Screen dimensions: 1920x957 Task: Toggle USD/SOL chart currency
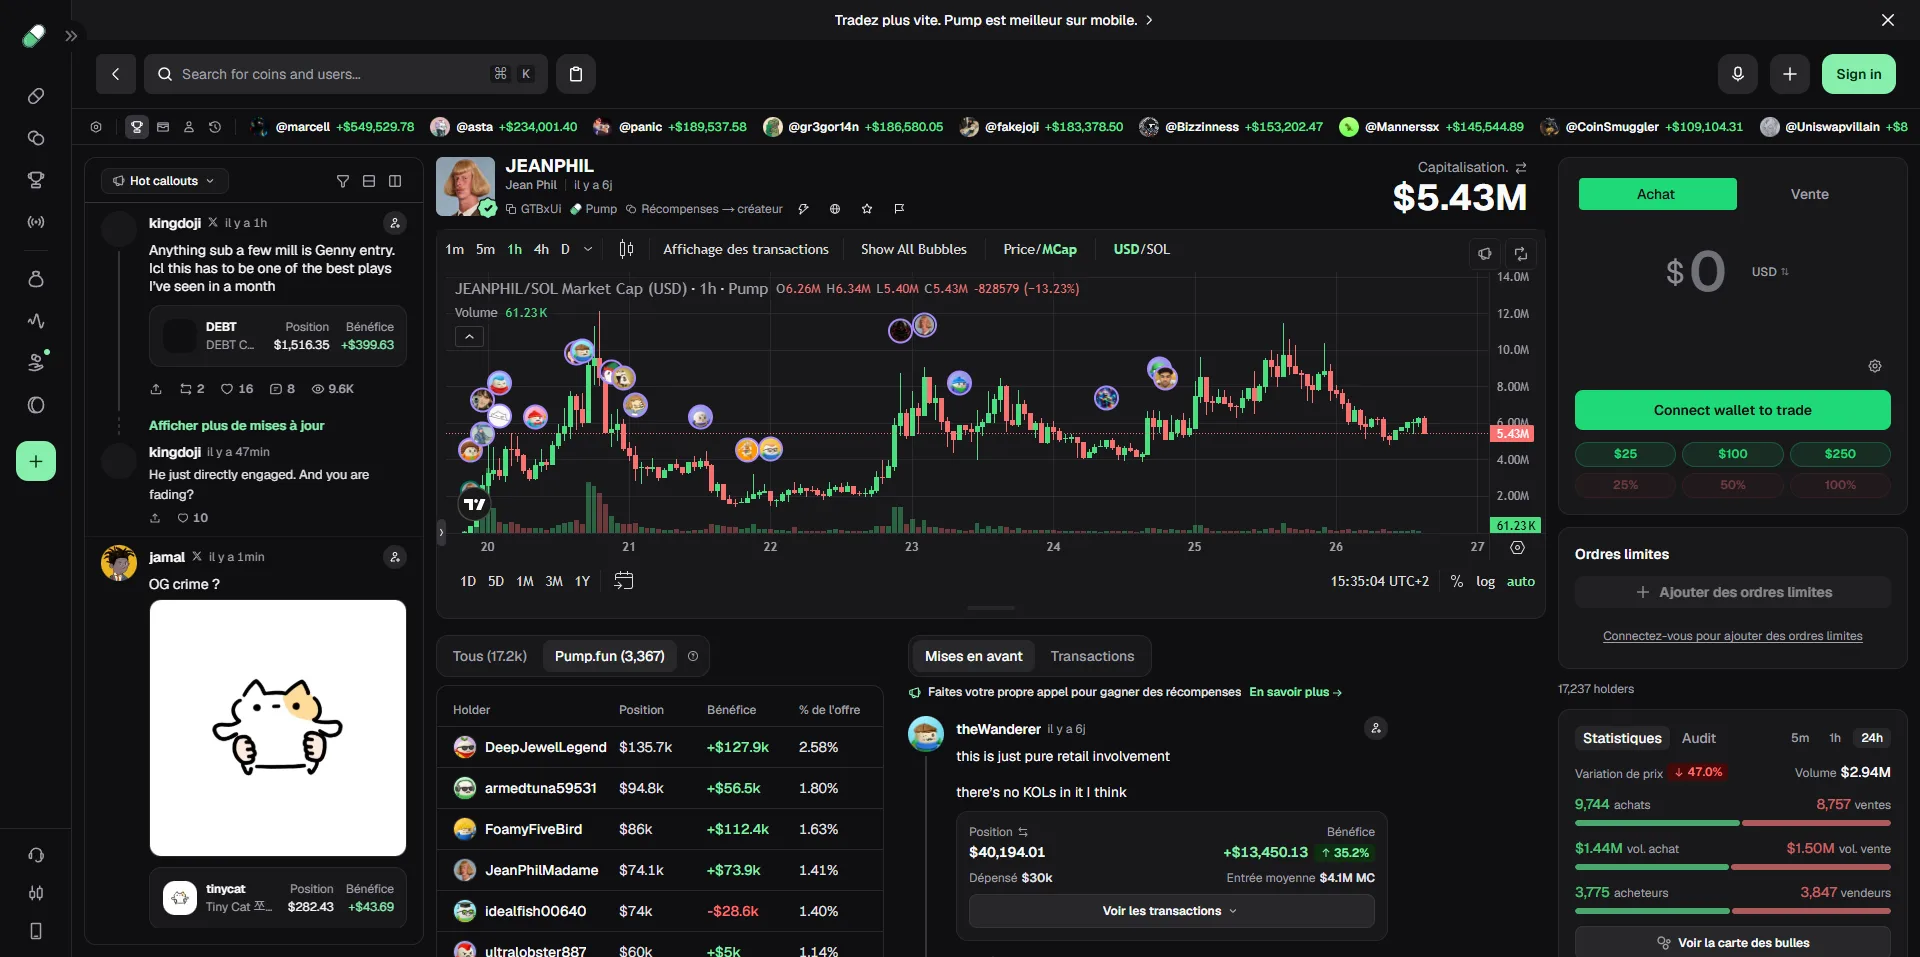tap(1142, 249)
